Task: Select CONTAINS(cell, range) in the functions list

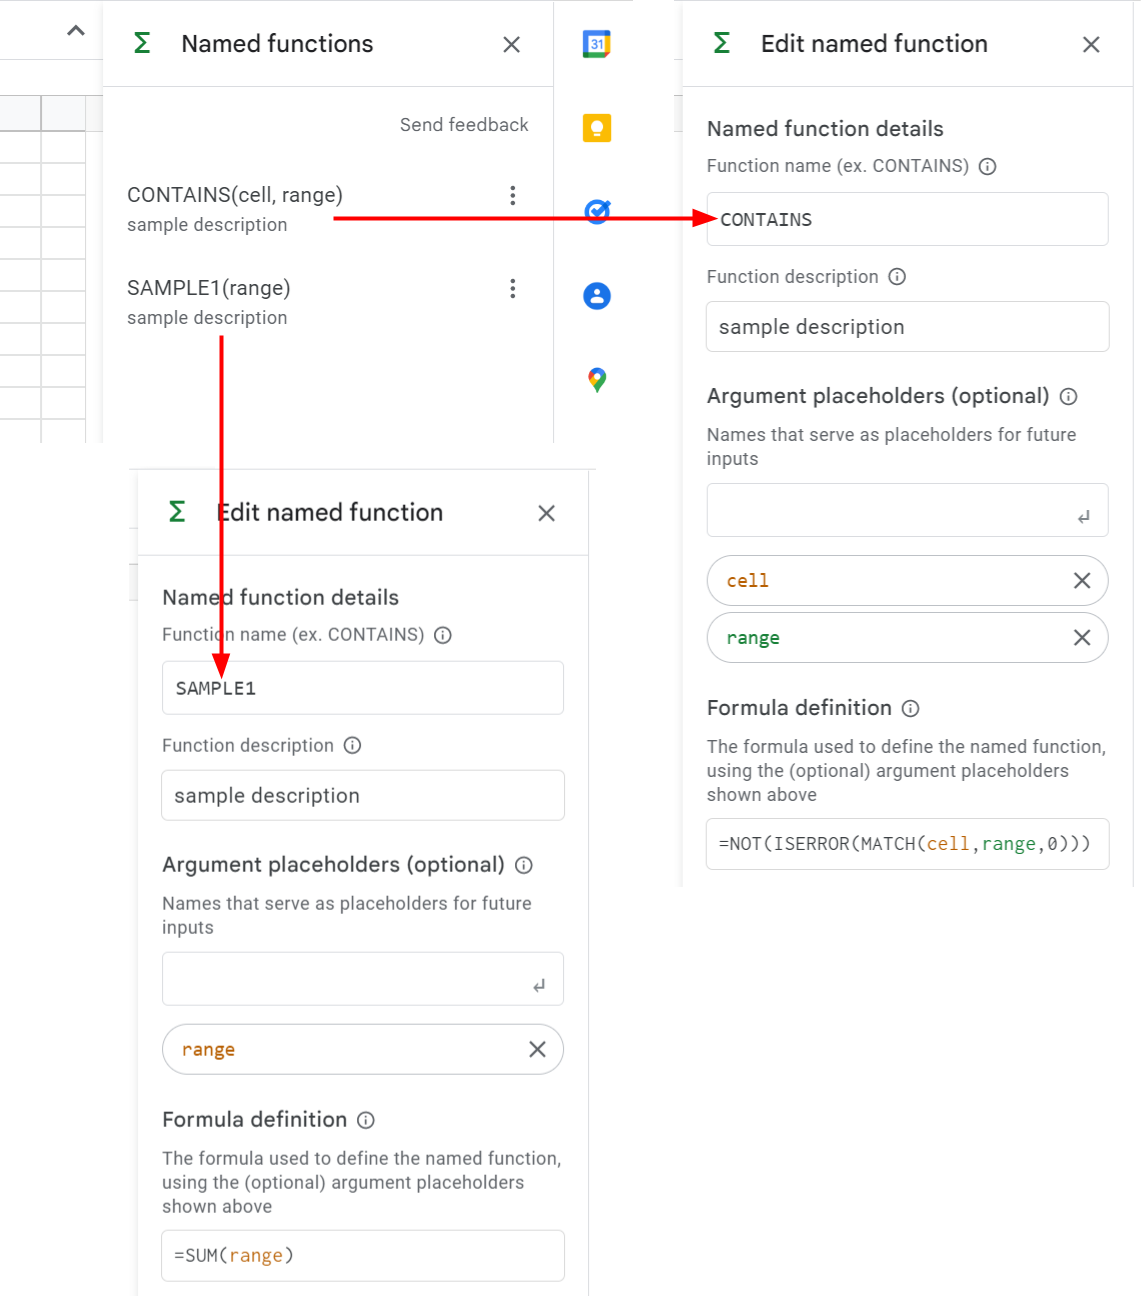Action: (235, 195)
